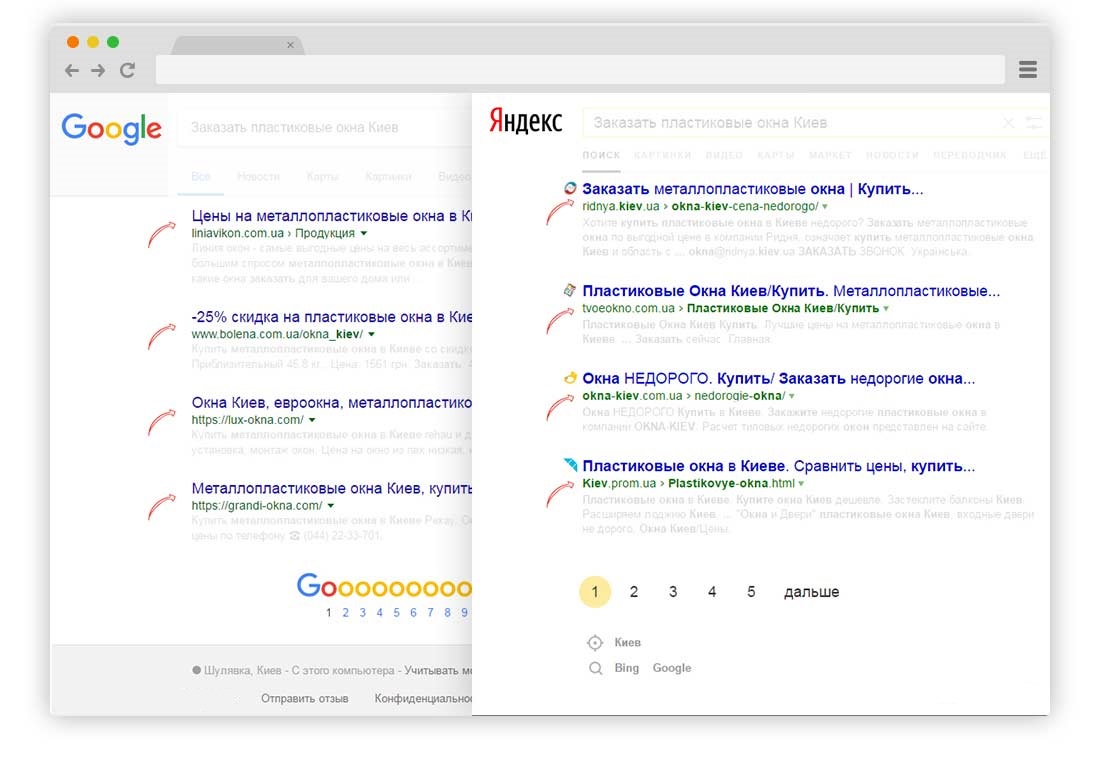The width and height of the screenshot is (1100, 775).
Task: Switch to Google Карты tab
Action: [x=322, y=177]
